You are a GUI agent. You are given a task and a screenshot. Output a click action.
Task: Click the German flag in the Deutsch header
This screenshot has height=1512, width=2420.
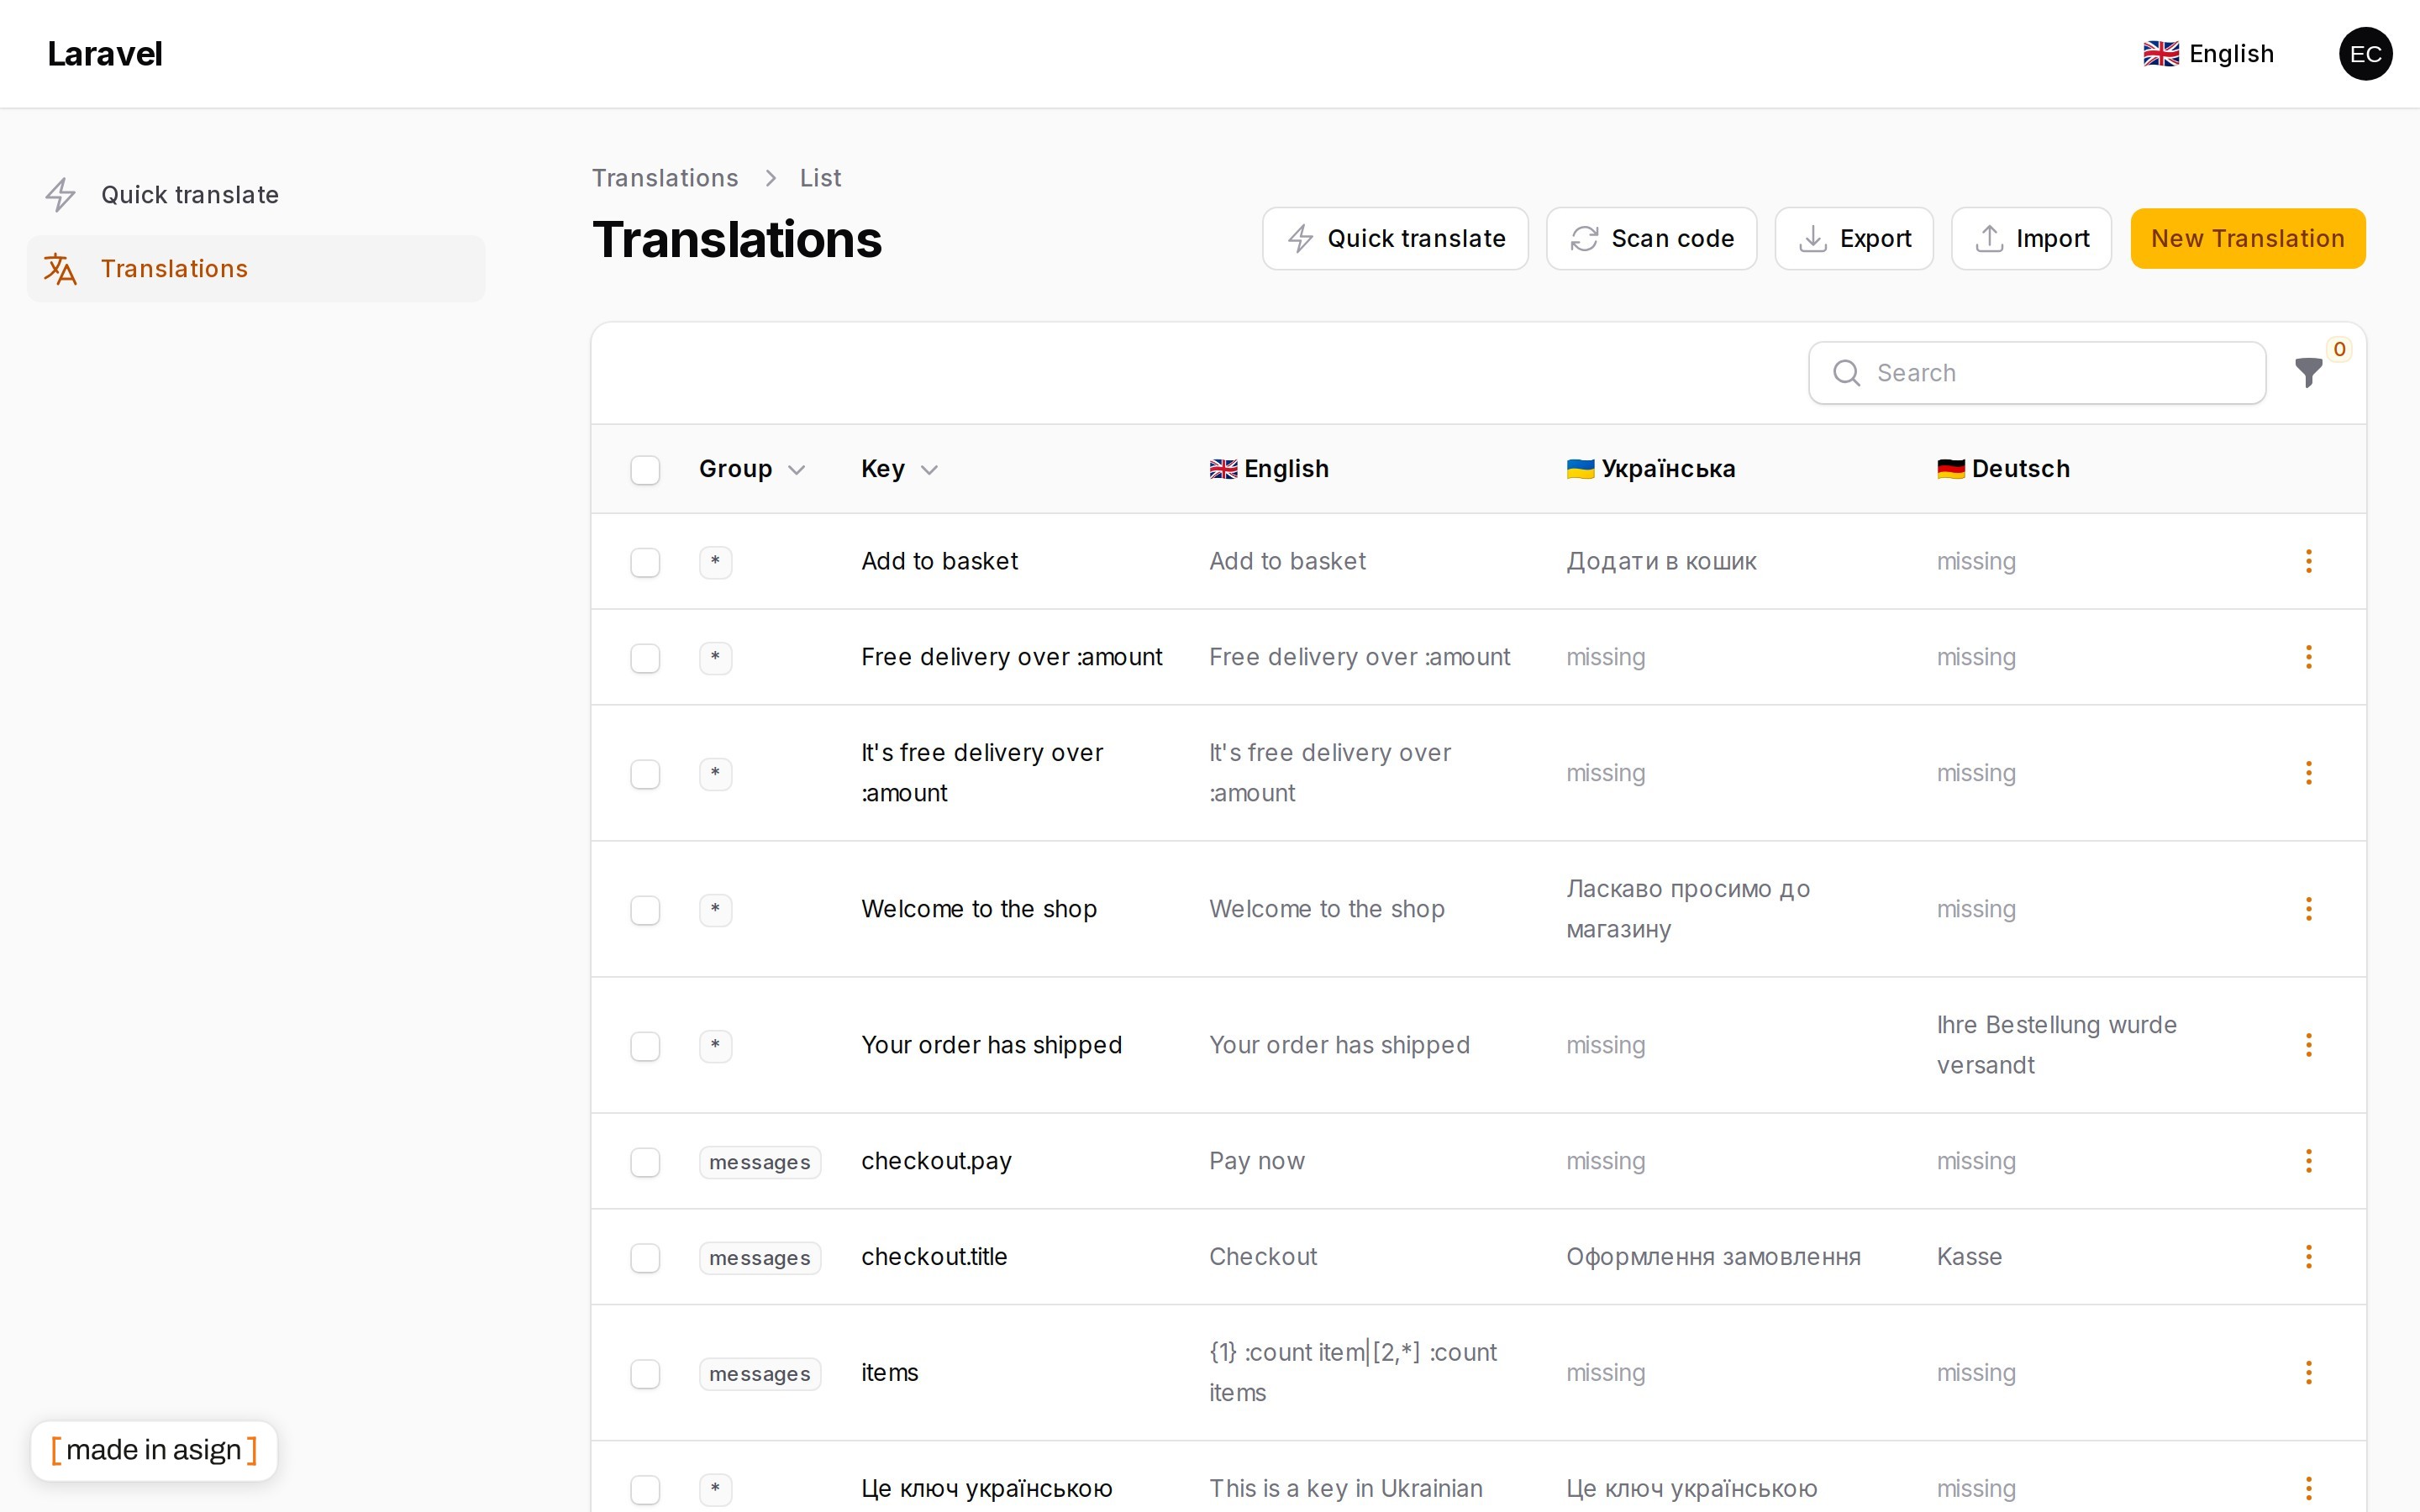[1950, 469]
